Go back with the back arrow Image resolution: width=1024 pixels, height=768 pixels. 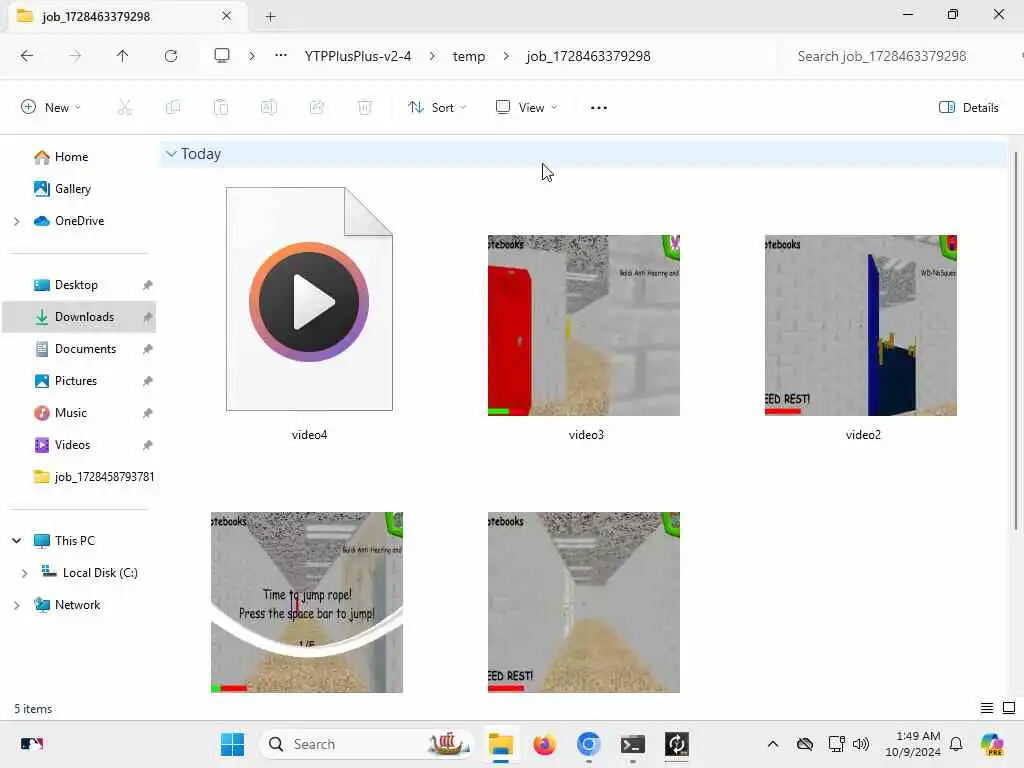coord(27,56)
